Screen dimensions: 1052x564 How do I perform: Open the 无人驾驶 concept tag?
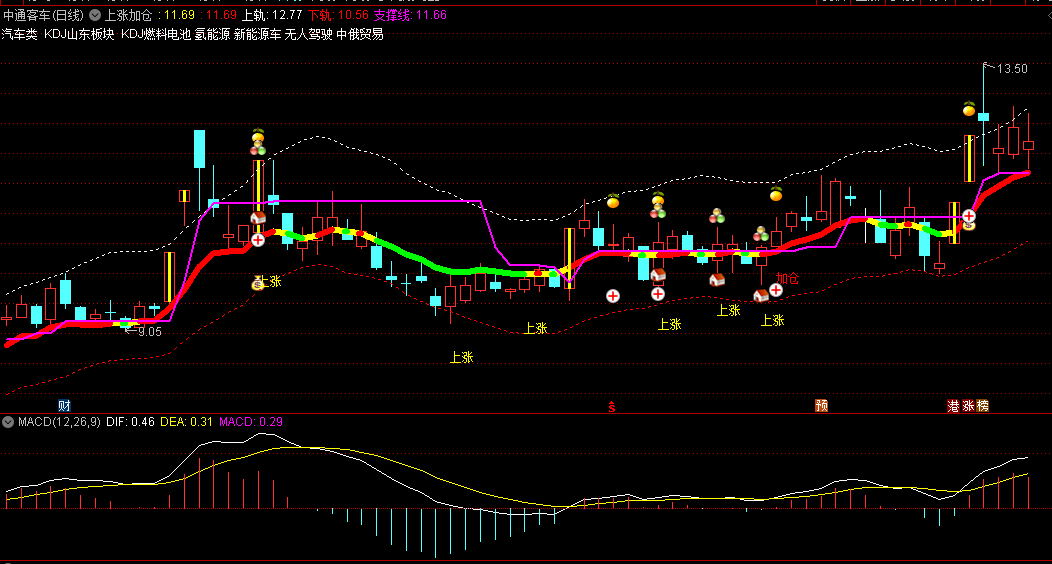click(308, 34)
